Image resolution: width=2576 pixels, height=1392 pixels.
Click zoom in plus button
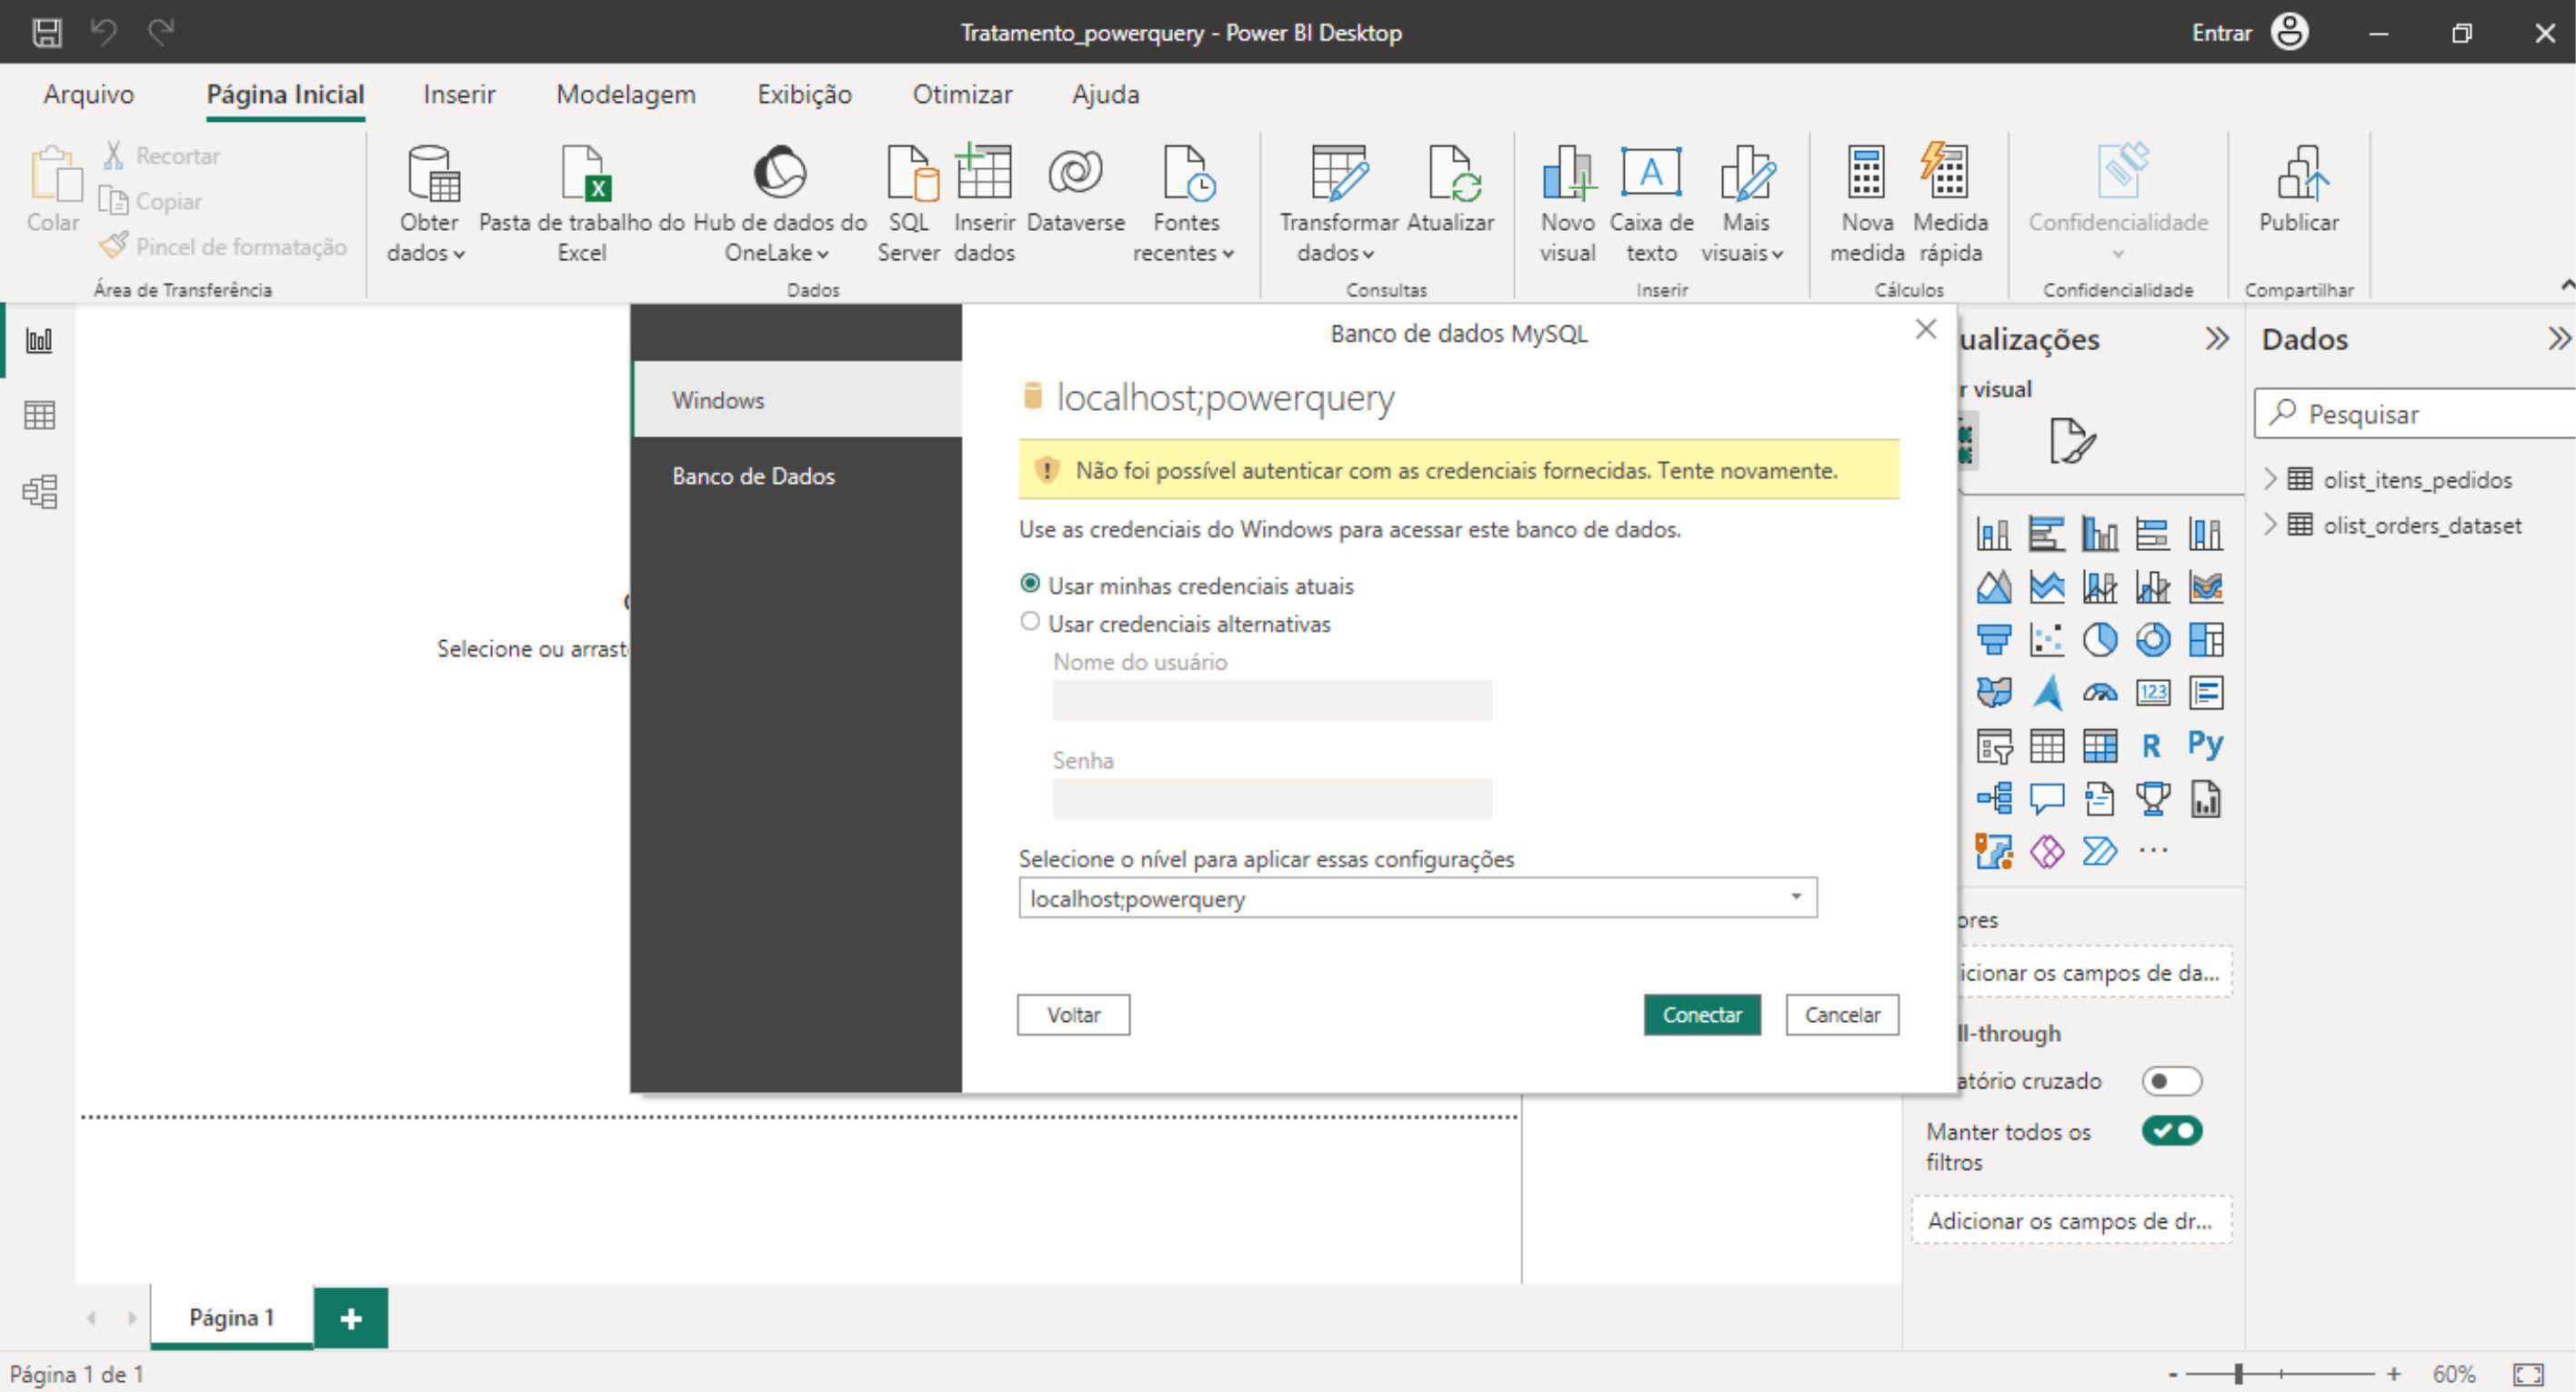tap(2393, 1374)
